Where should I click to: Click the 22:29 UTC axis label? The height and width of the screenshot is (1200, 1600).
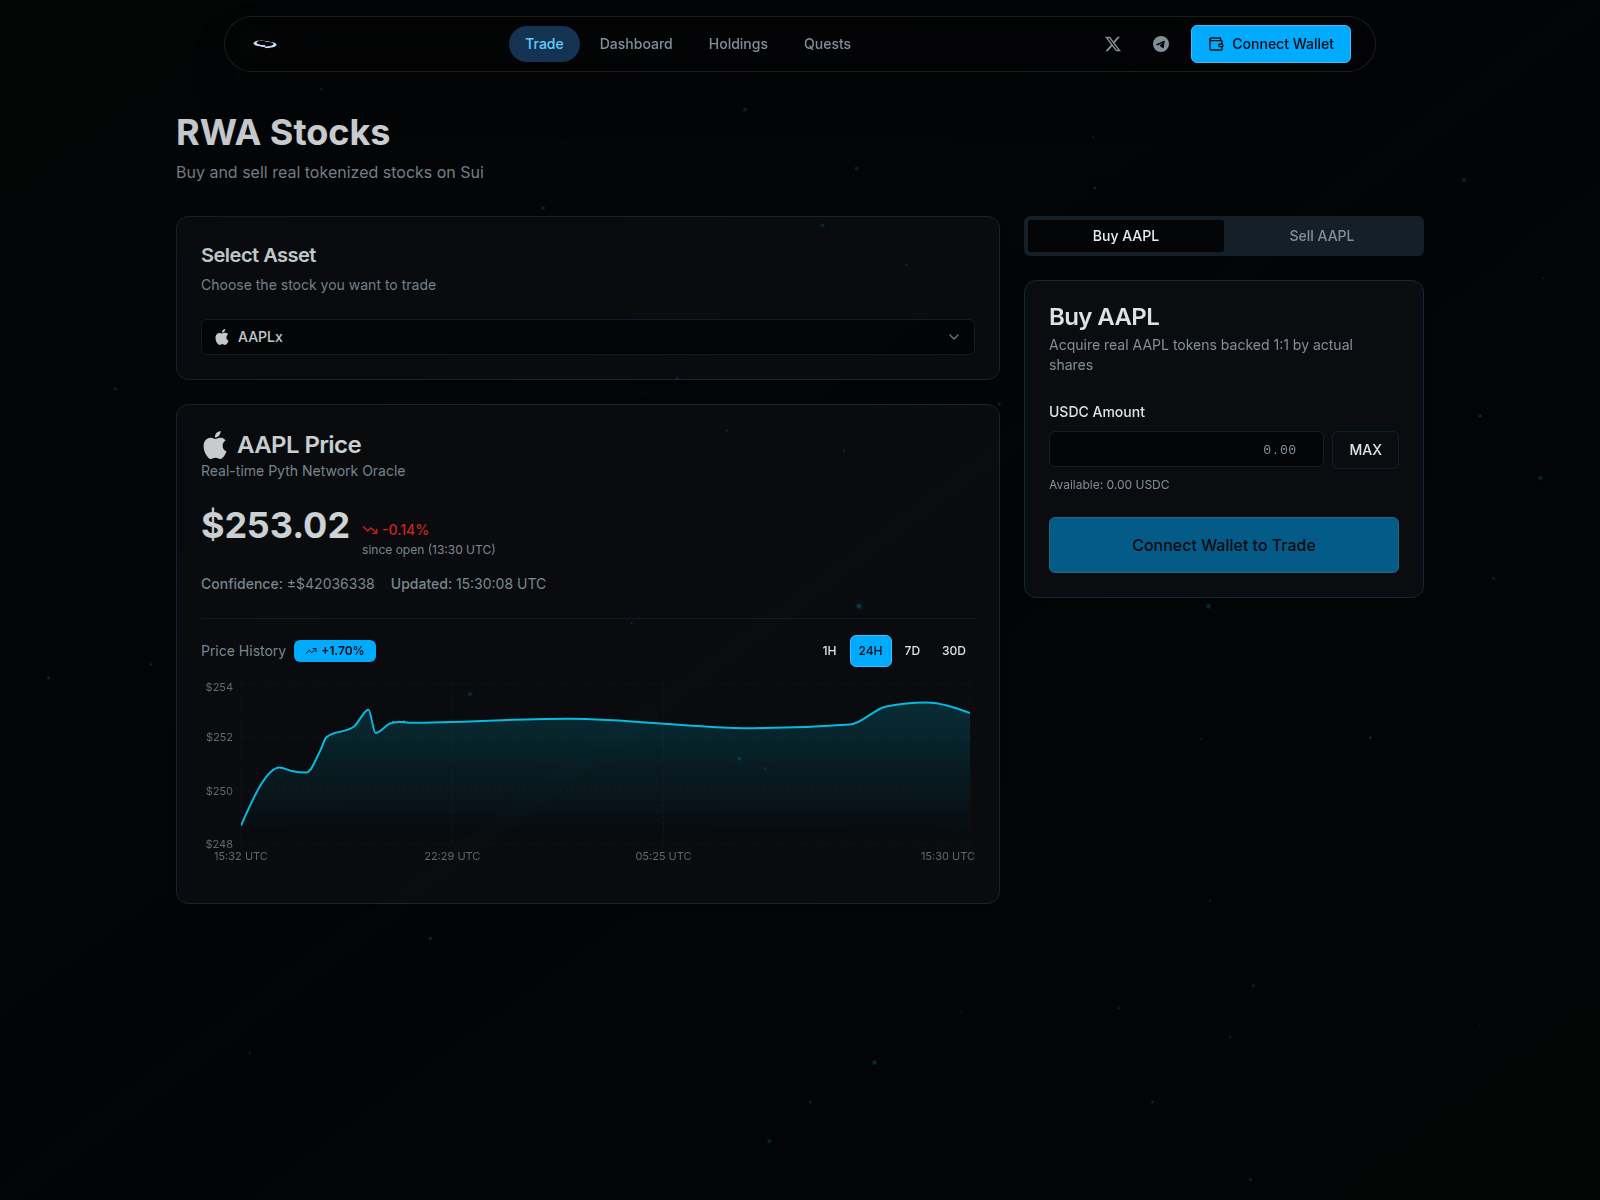coord(452,856)
